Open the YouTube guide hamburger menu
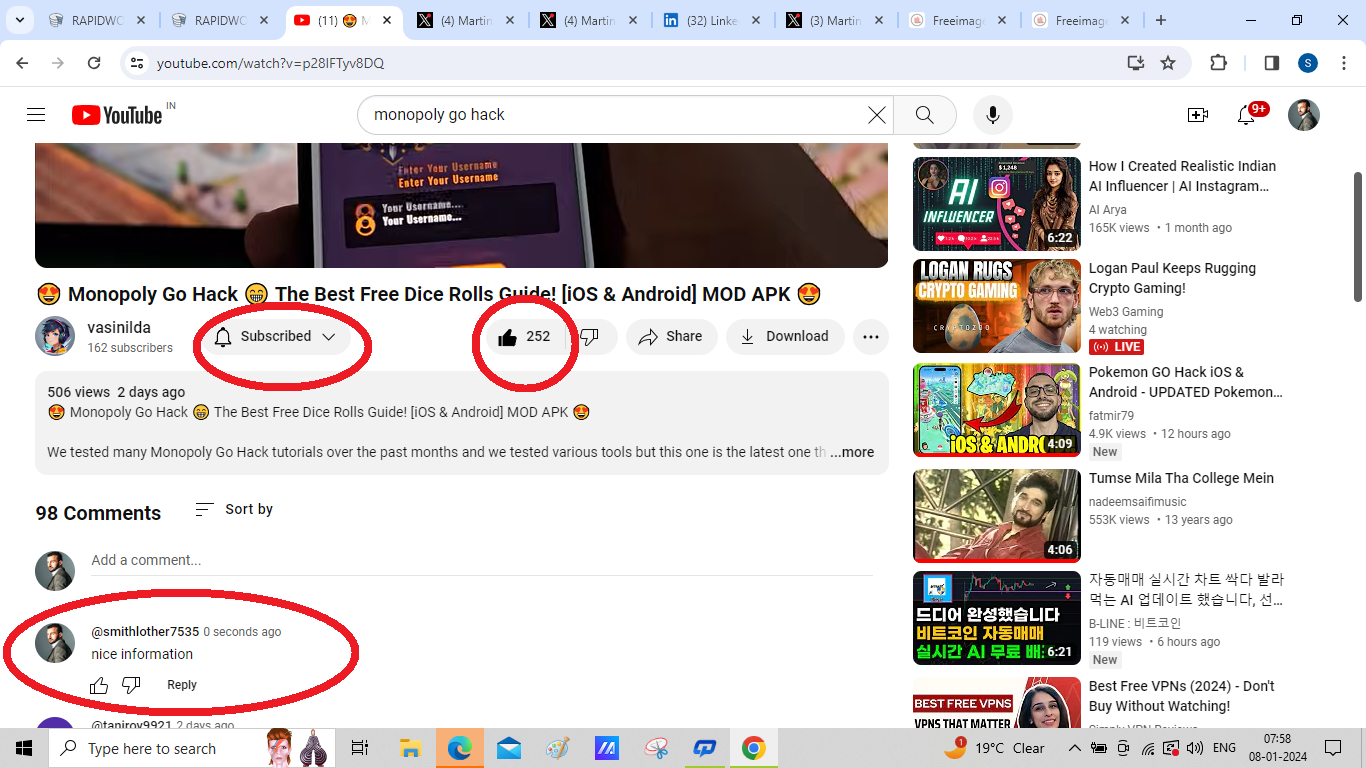 click(x=36, y=115)
